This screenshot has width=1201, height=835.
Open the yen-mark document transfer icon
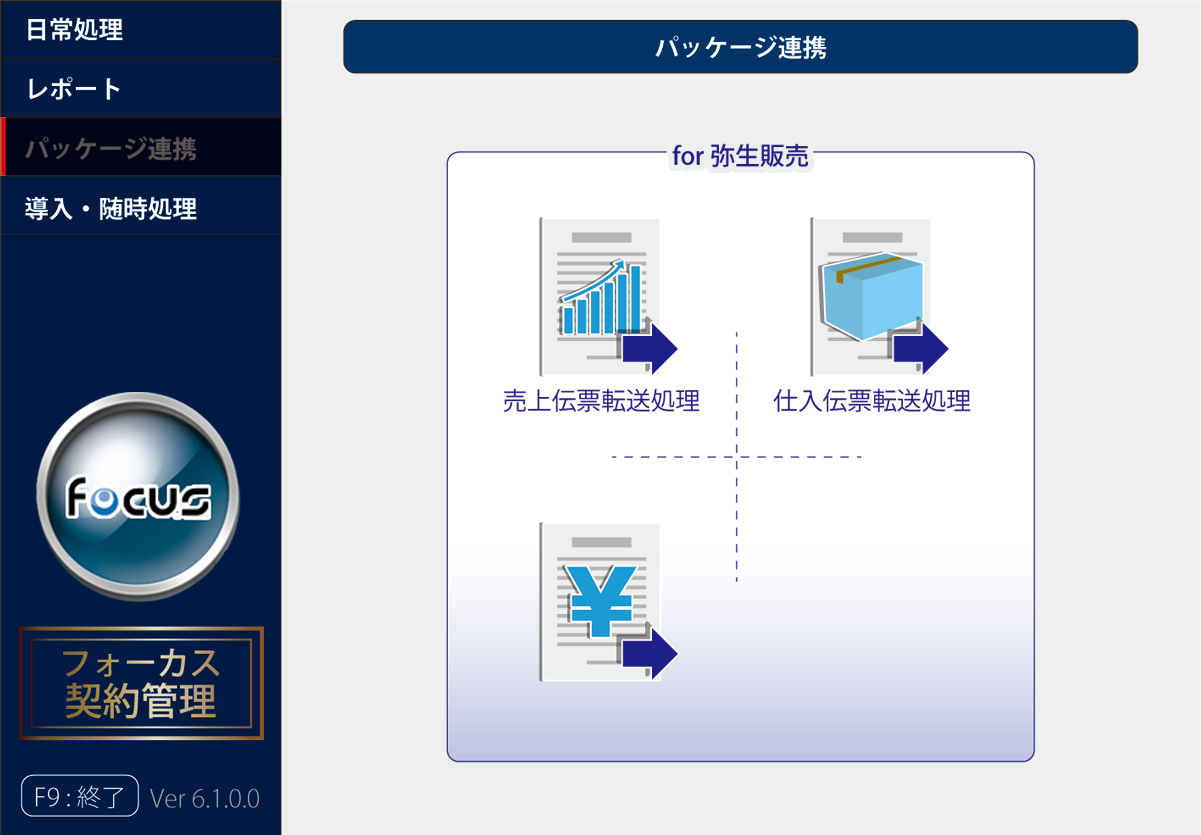tap(608, 602)
